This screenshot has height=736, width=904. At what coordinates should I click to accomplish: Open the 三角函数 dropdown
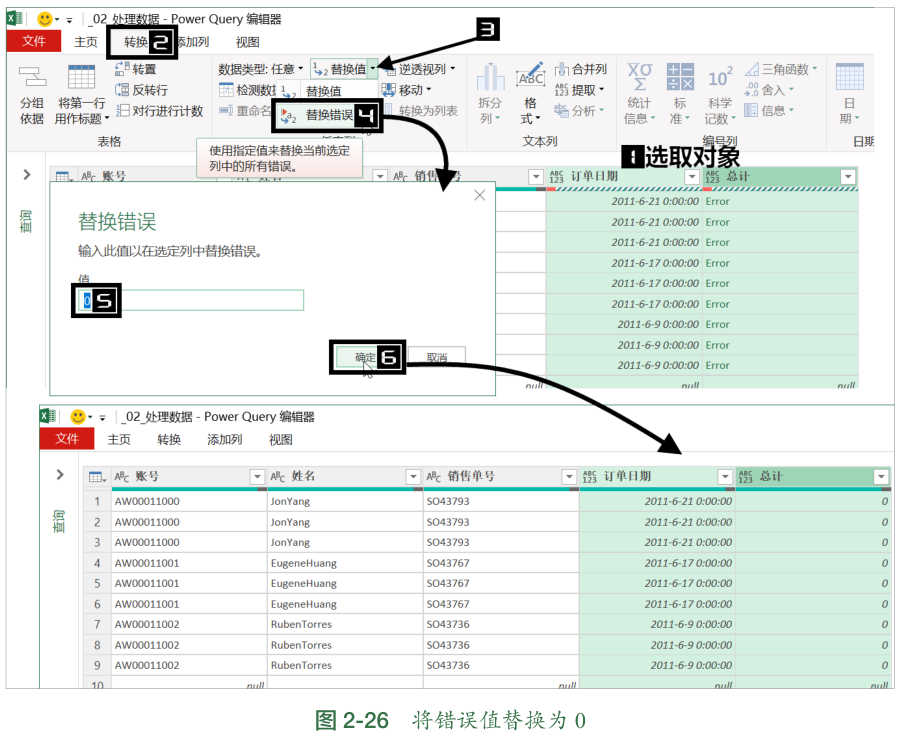pos(781,69)
